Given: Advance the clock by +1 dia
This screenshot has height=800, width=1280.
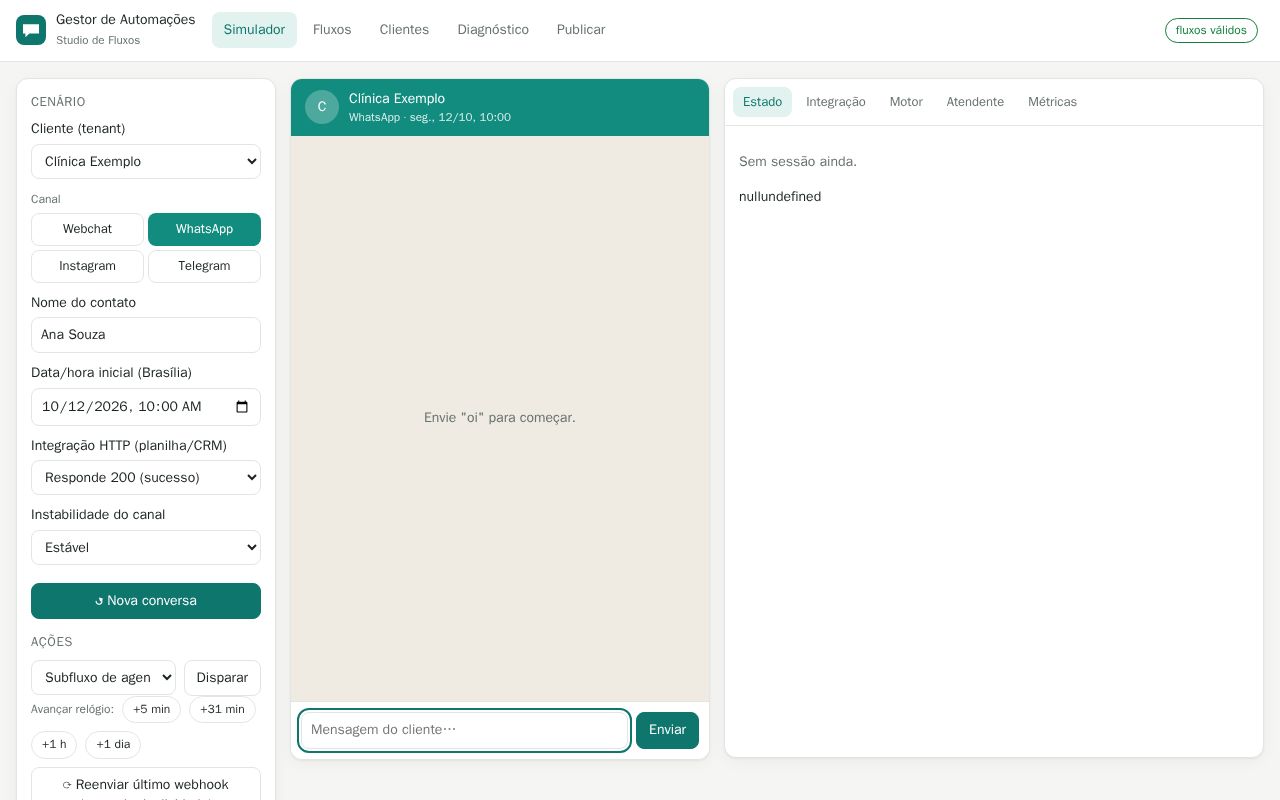Looking at the screenshot, I should point(113,745).
